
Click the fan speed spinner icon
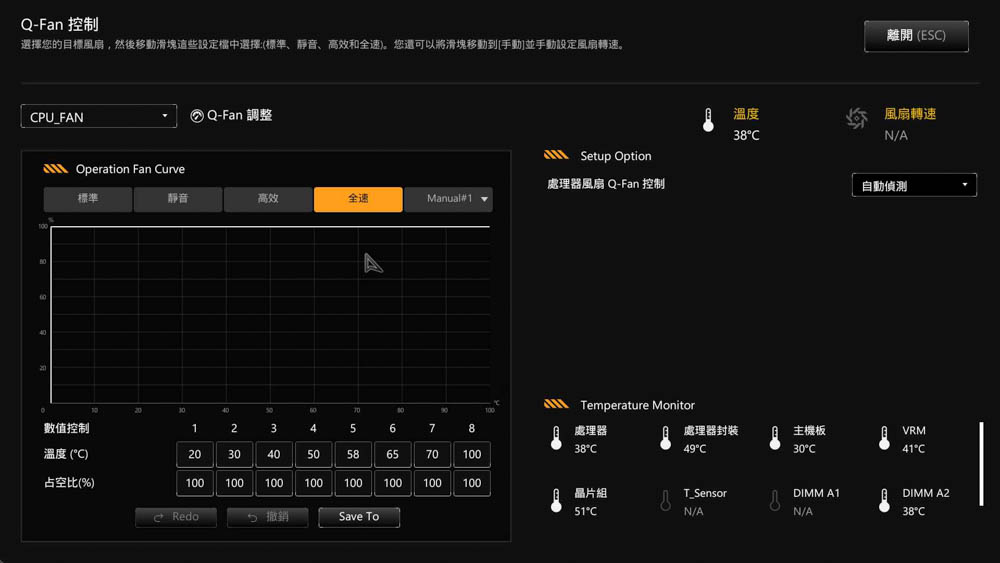click(x=857, y=119)
